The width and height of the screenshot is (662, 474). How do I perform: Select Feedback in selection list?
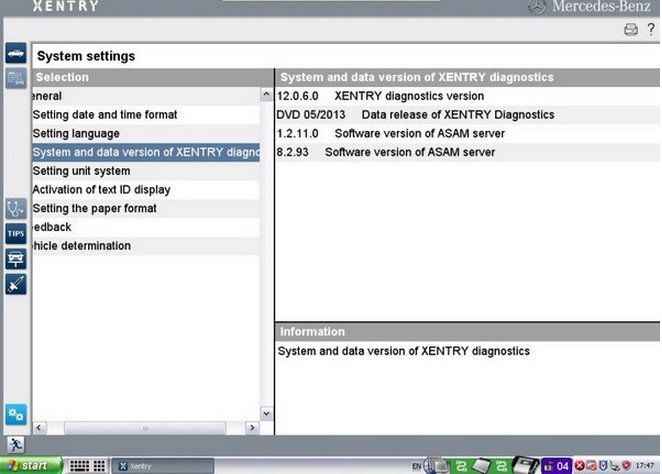click(x=146, y=227)
